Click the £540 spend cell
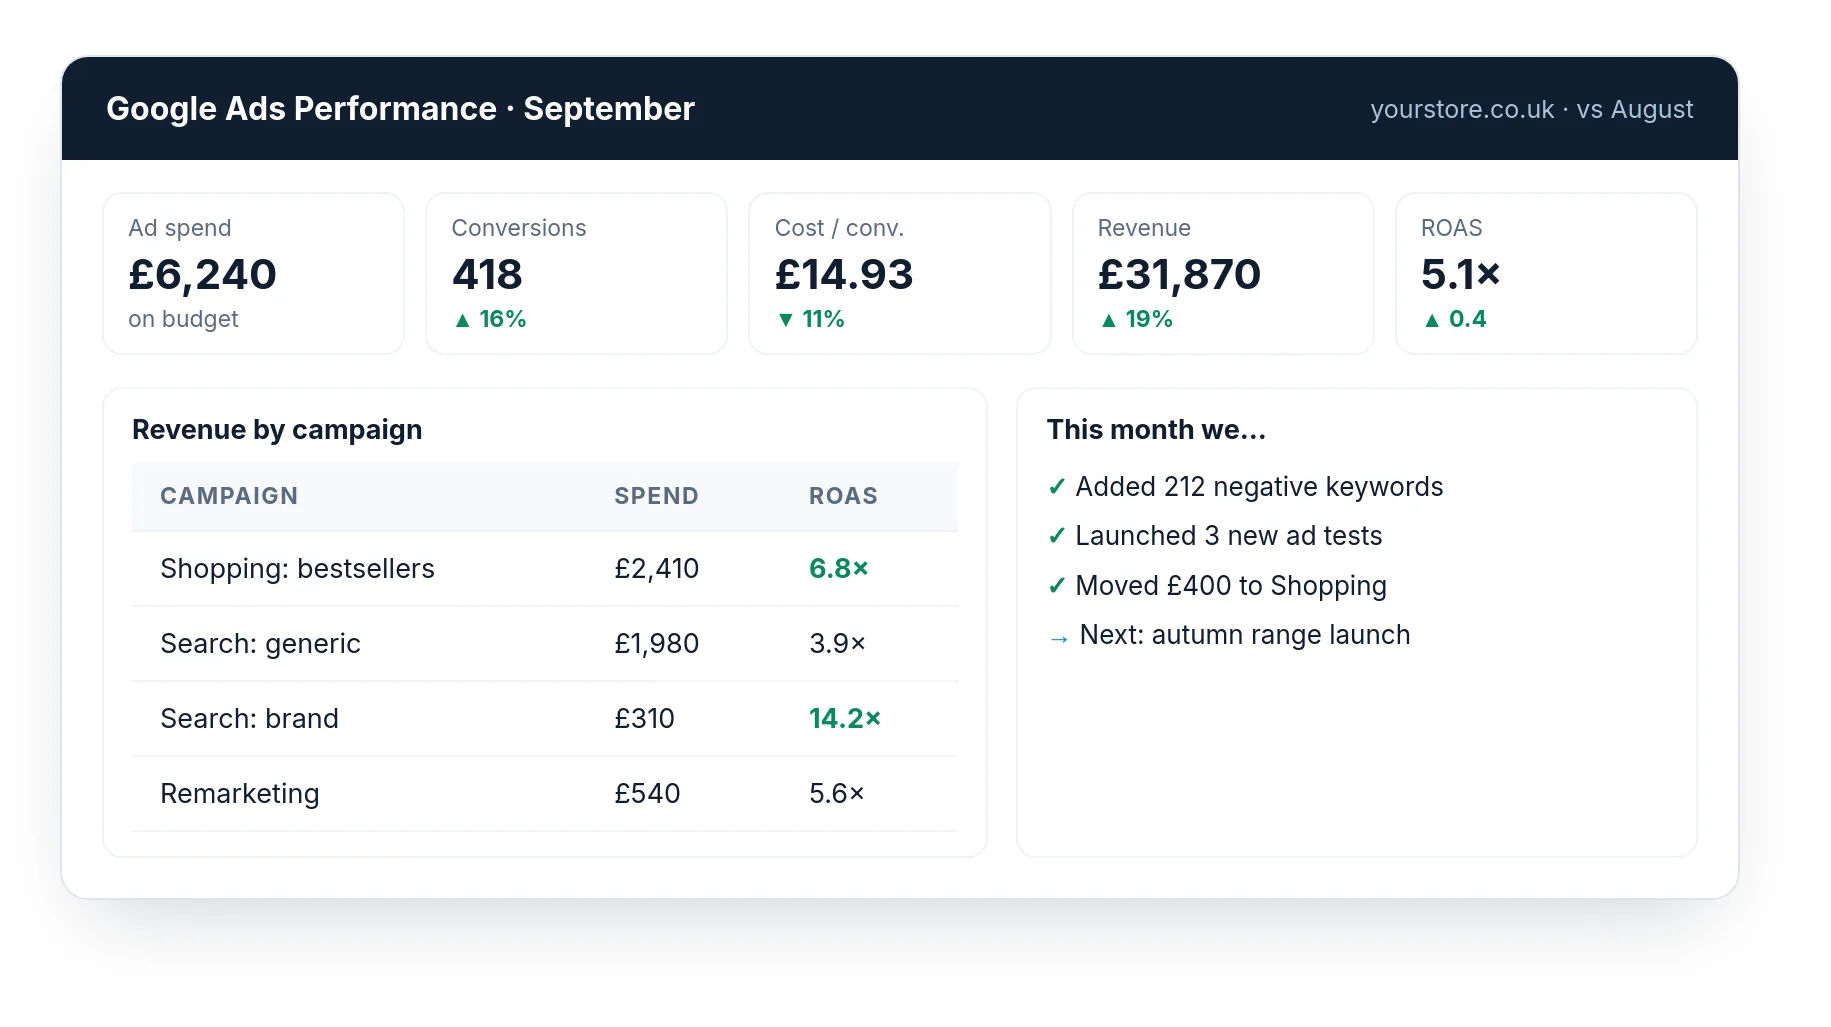The width and height of the screenshot is (1831, 1027). pyautogui.click(x=647, y=794)
